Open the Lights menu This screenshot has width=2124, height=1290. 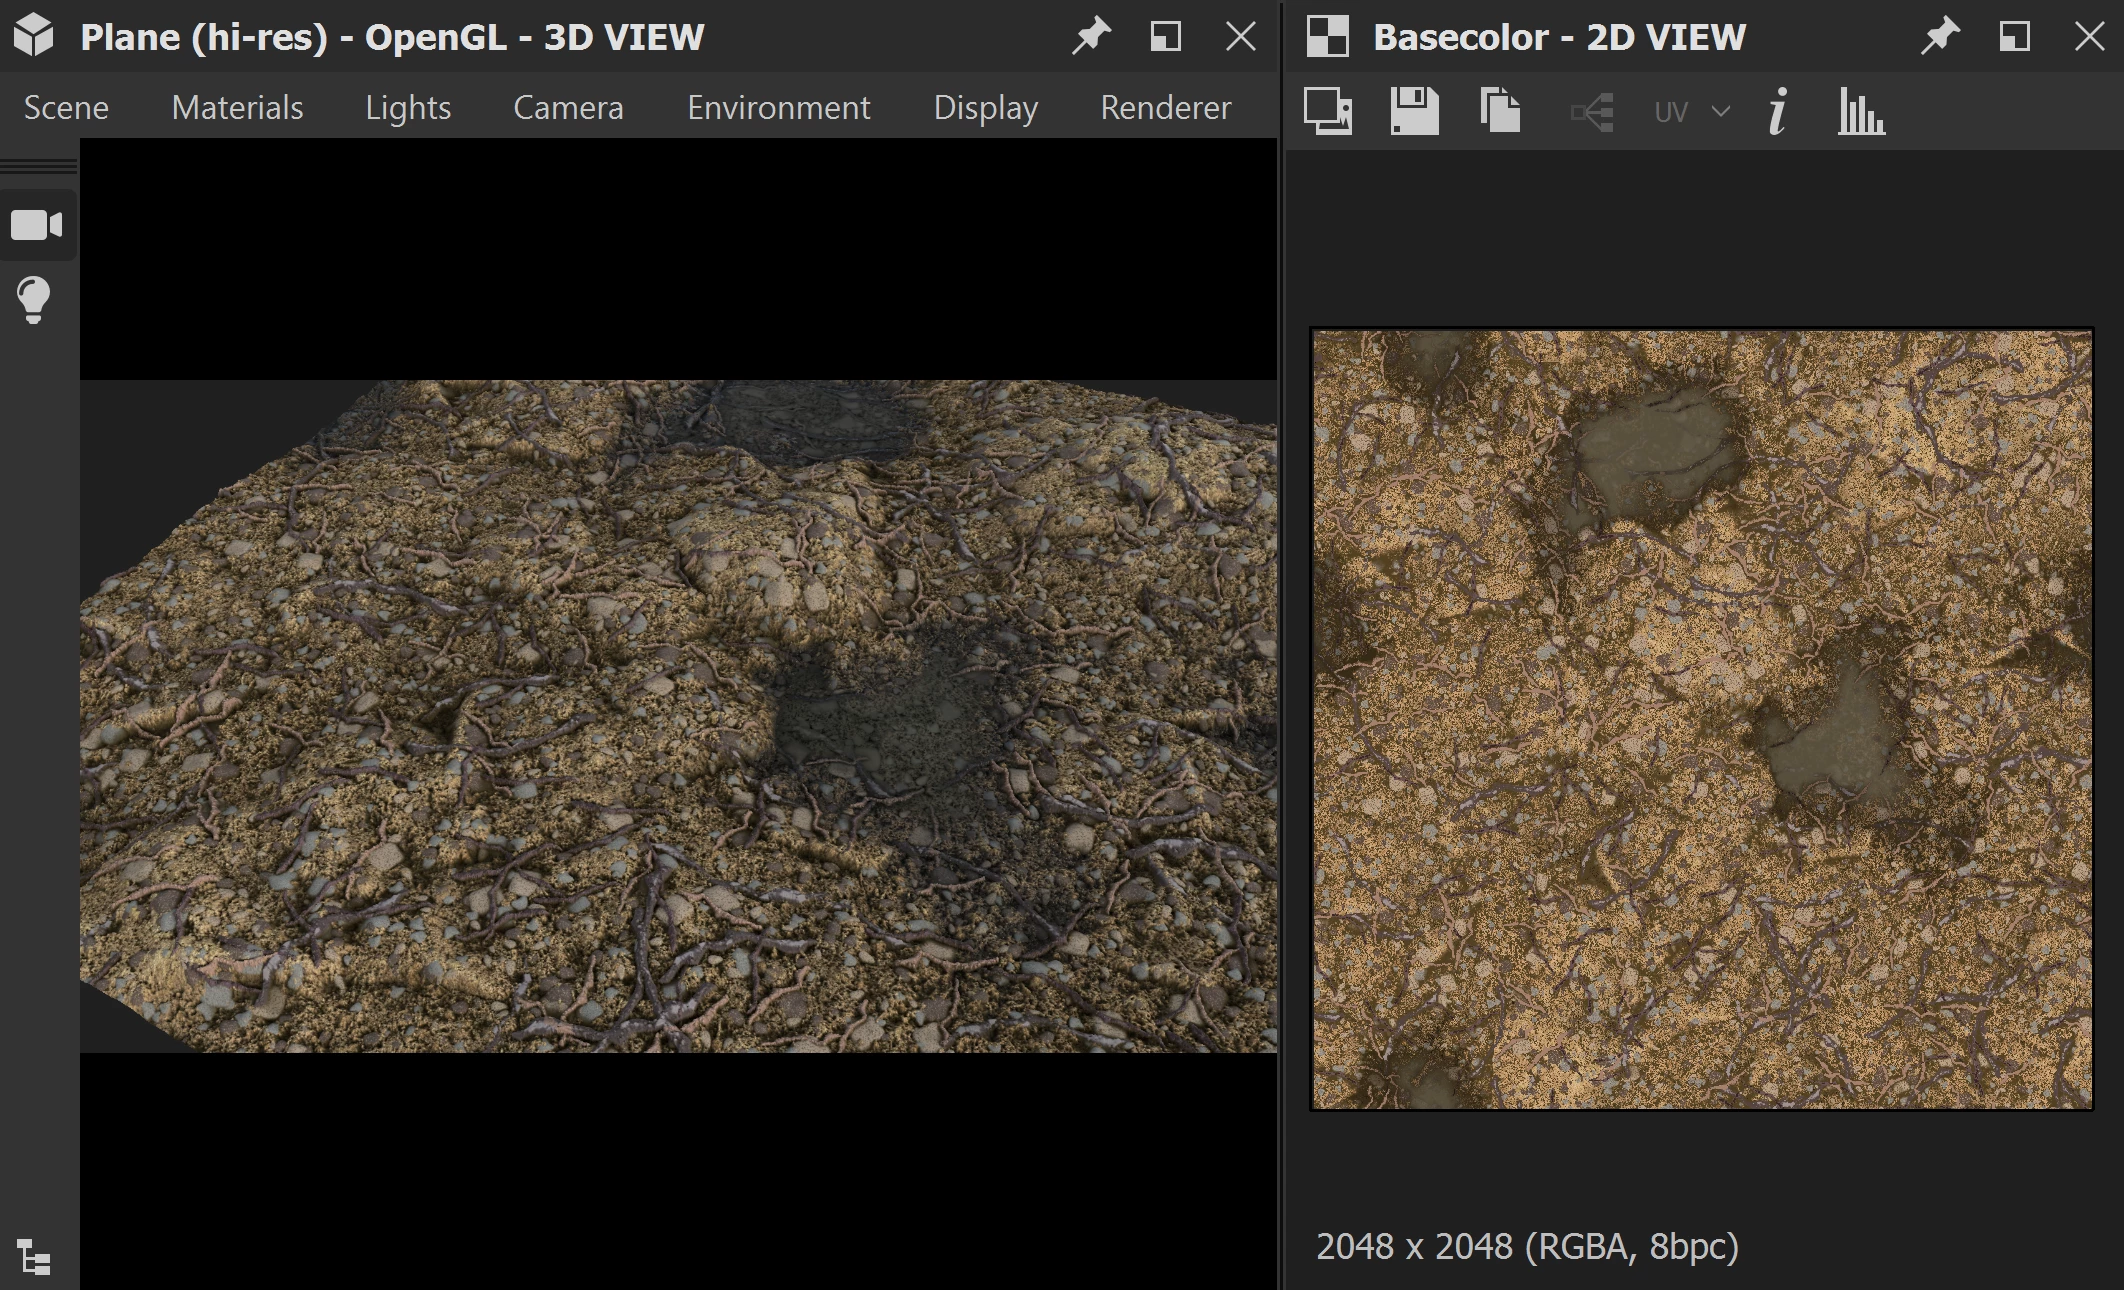(x=408, y=107)
